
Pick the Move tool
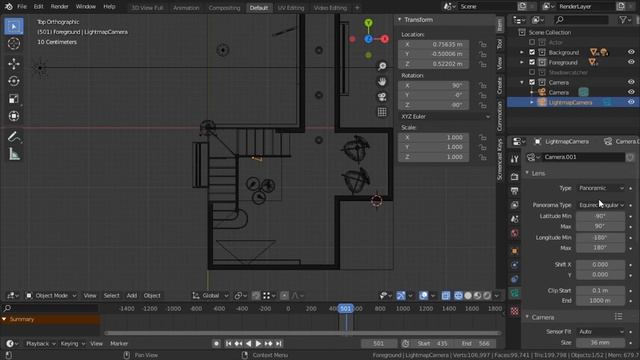point(14,64)
